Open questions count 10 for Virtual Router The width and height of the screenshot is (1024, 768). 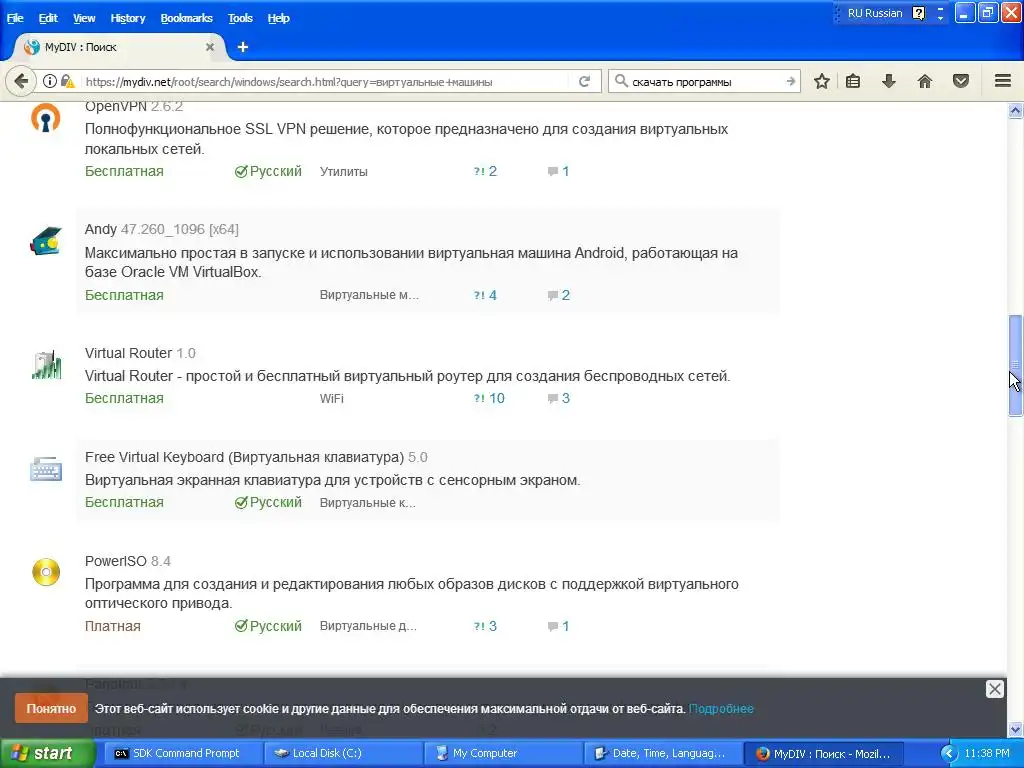click(x=489, y=398)
